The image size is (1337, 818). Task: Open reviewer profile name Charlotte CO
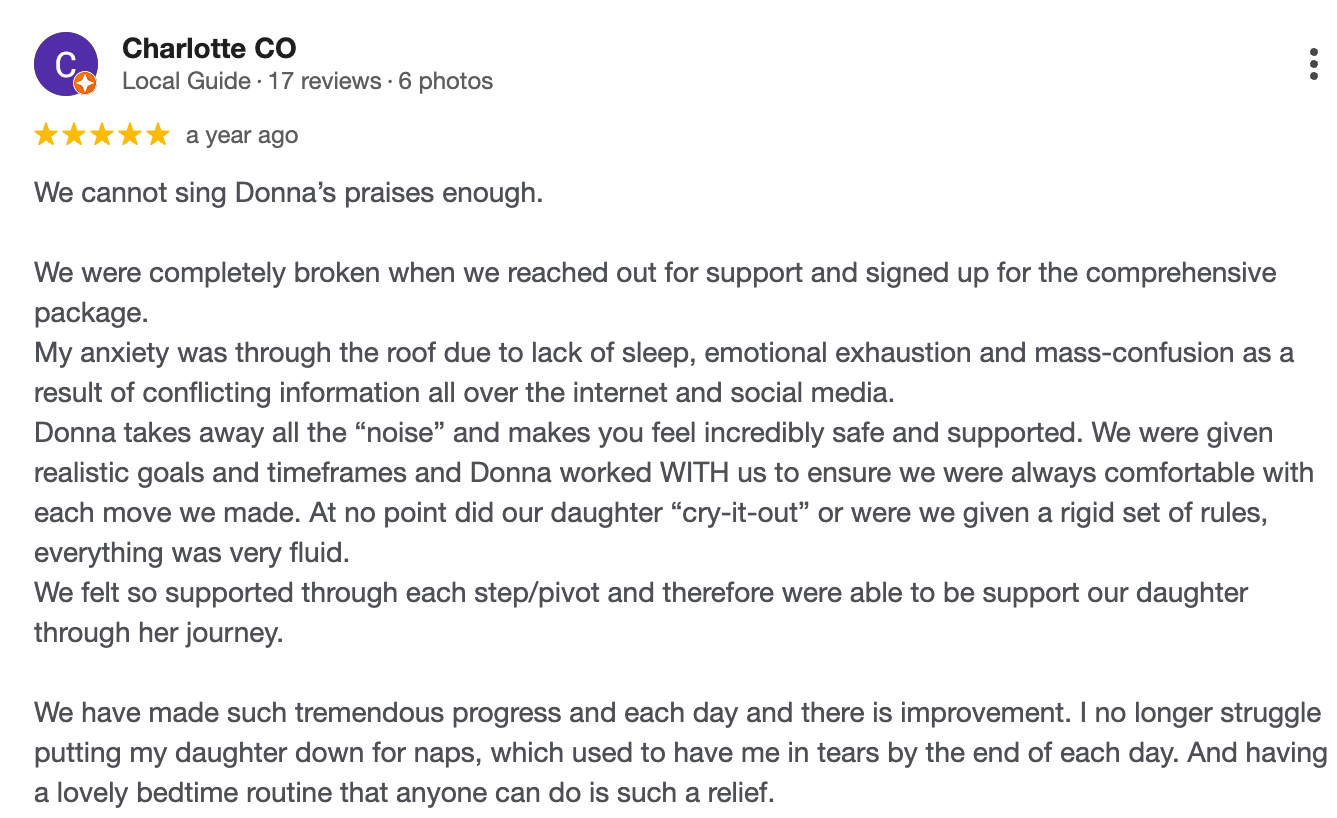point(209,48)
